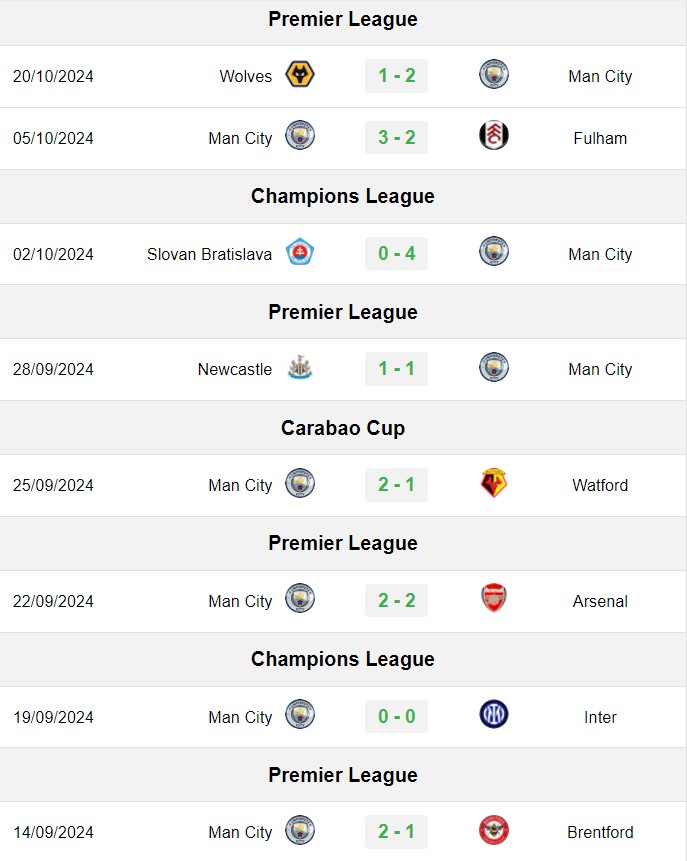Click the Slovan Bratislava club crest
This screenshot has height=861, width=687.
300,253
